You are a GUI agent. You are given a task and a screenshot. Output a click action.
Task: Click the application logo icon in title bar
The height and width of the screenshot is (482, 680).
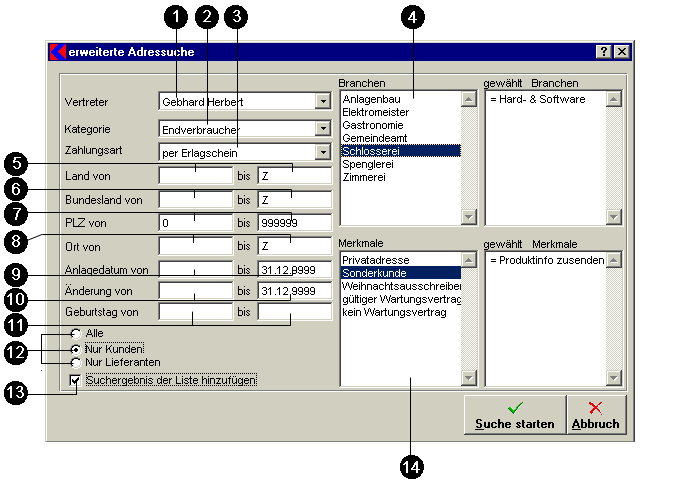(57, 51)
